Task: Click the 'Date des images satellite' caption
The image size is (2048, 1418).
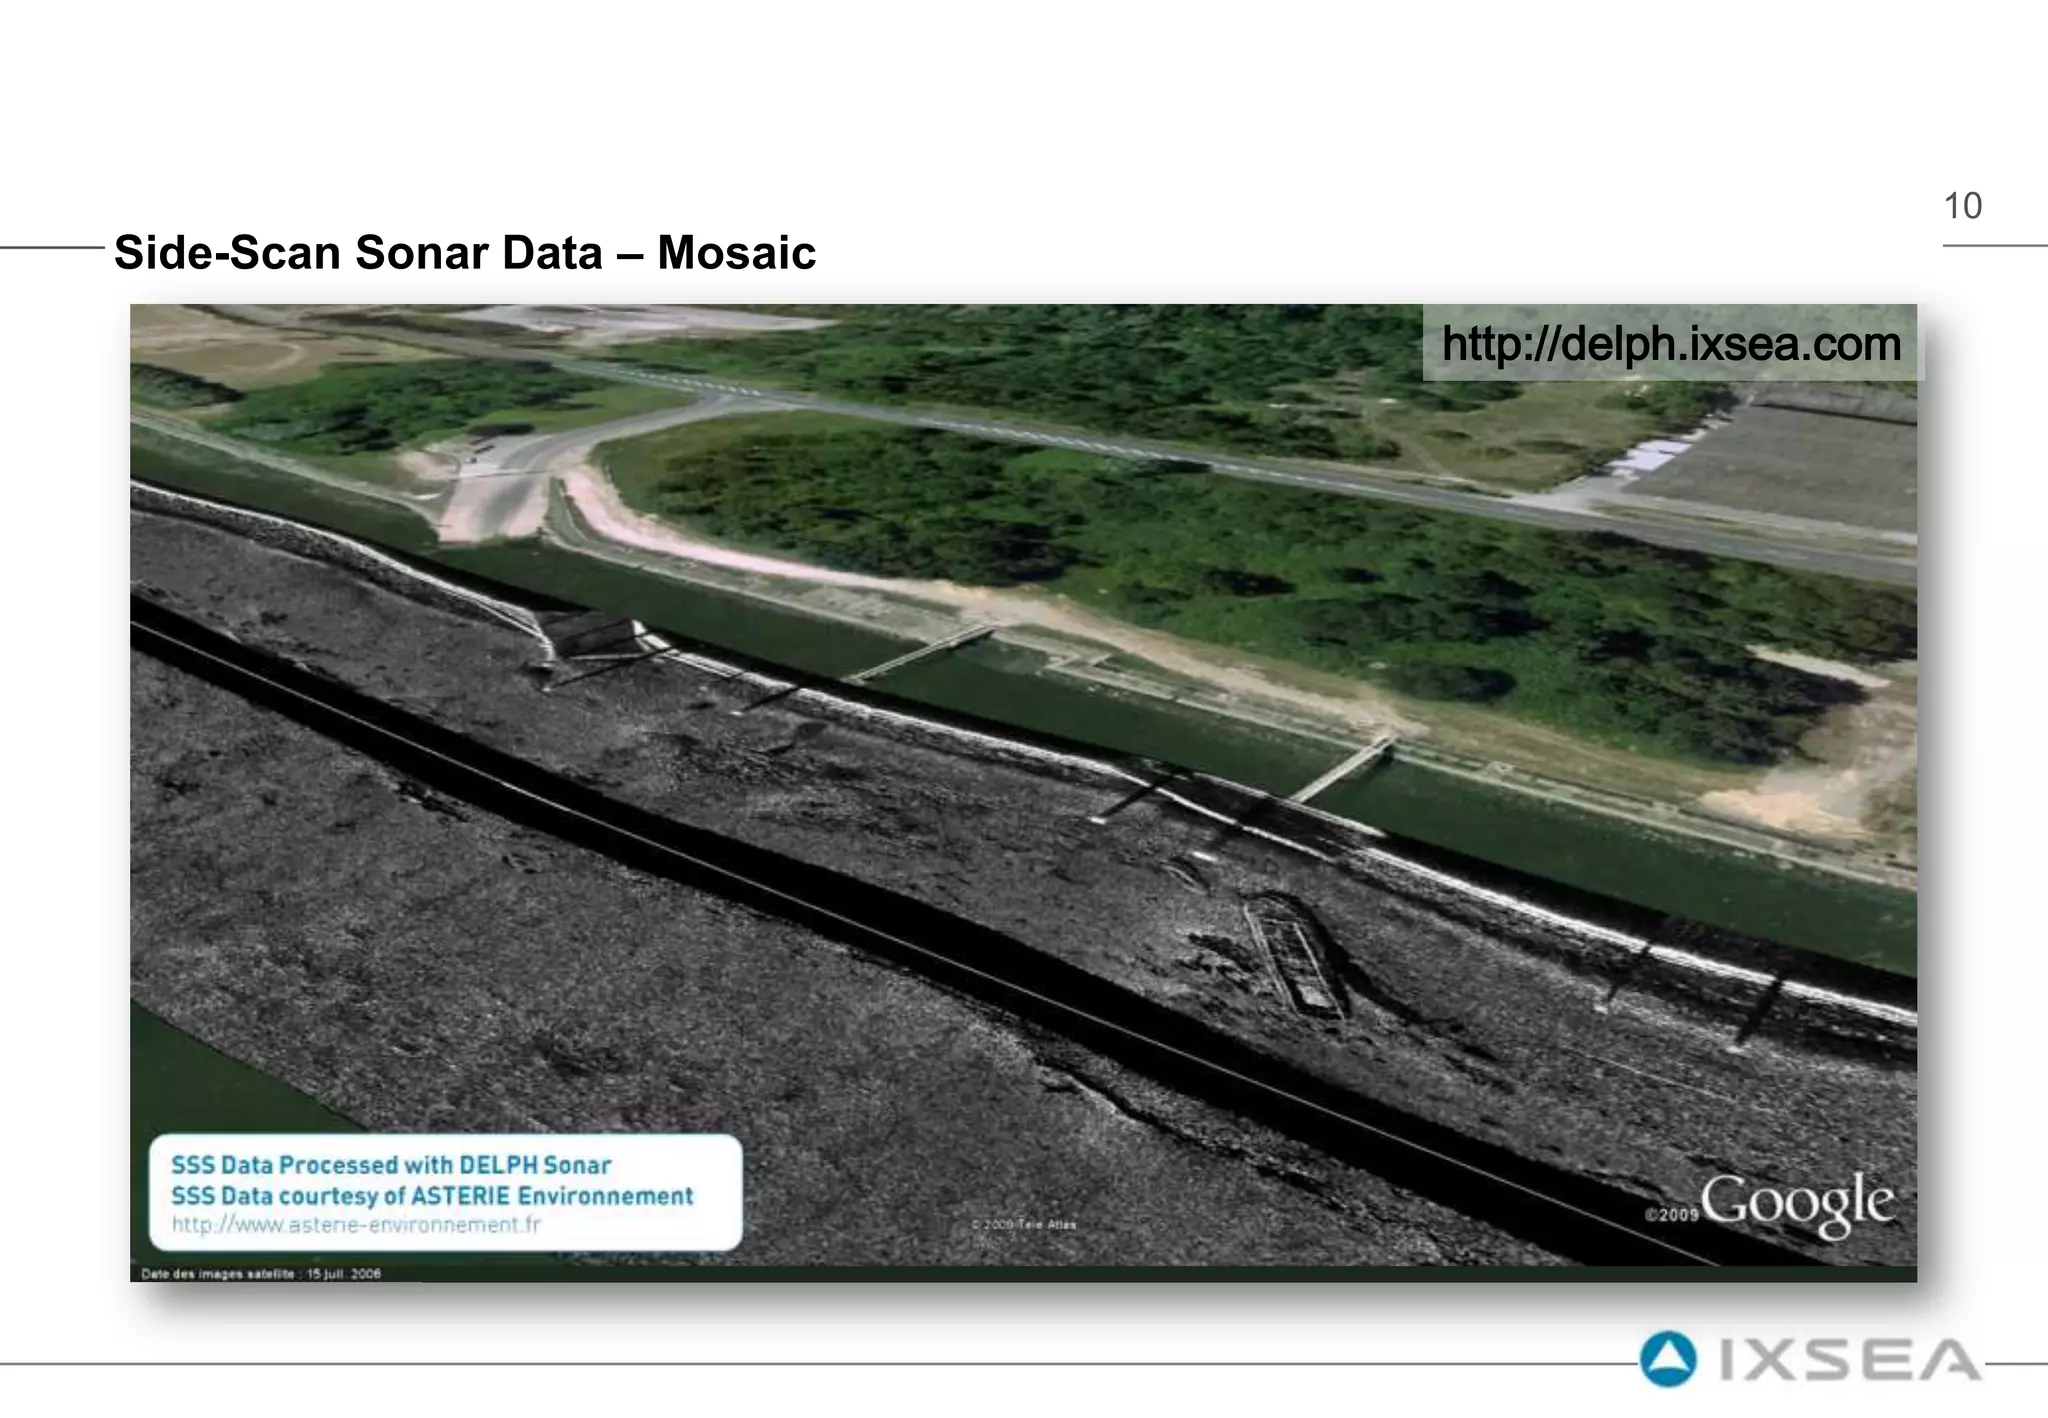Action: coord(261,1274)
